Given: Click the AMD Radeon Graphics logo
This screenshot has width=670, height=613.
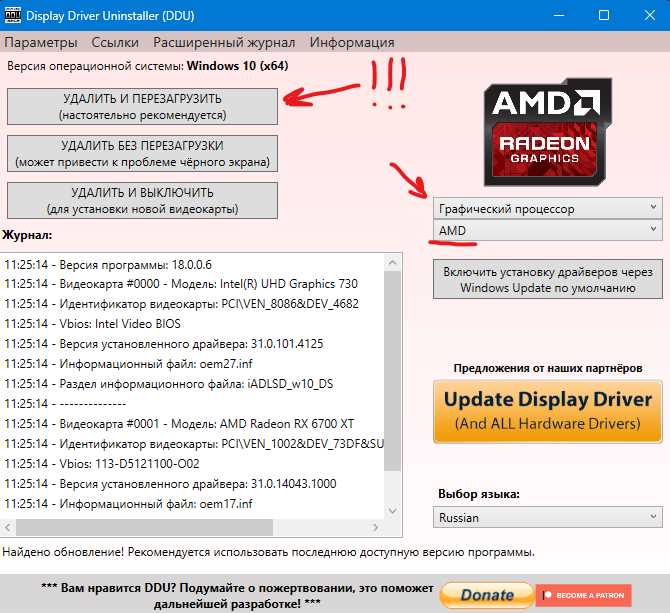Looking at the screenshot, I should 548,132.
